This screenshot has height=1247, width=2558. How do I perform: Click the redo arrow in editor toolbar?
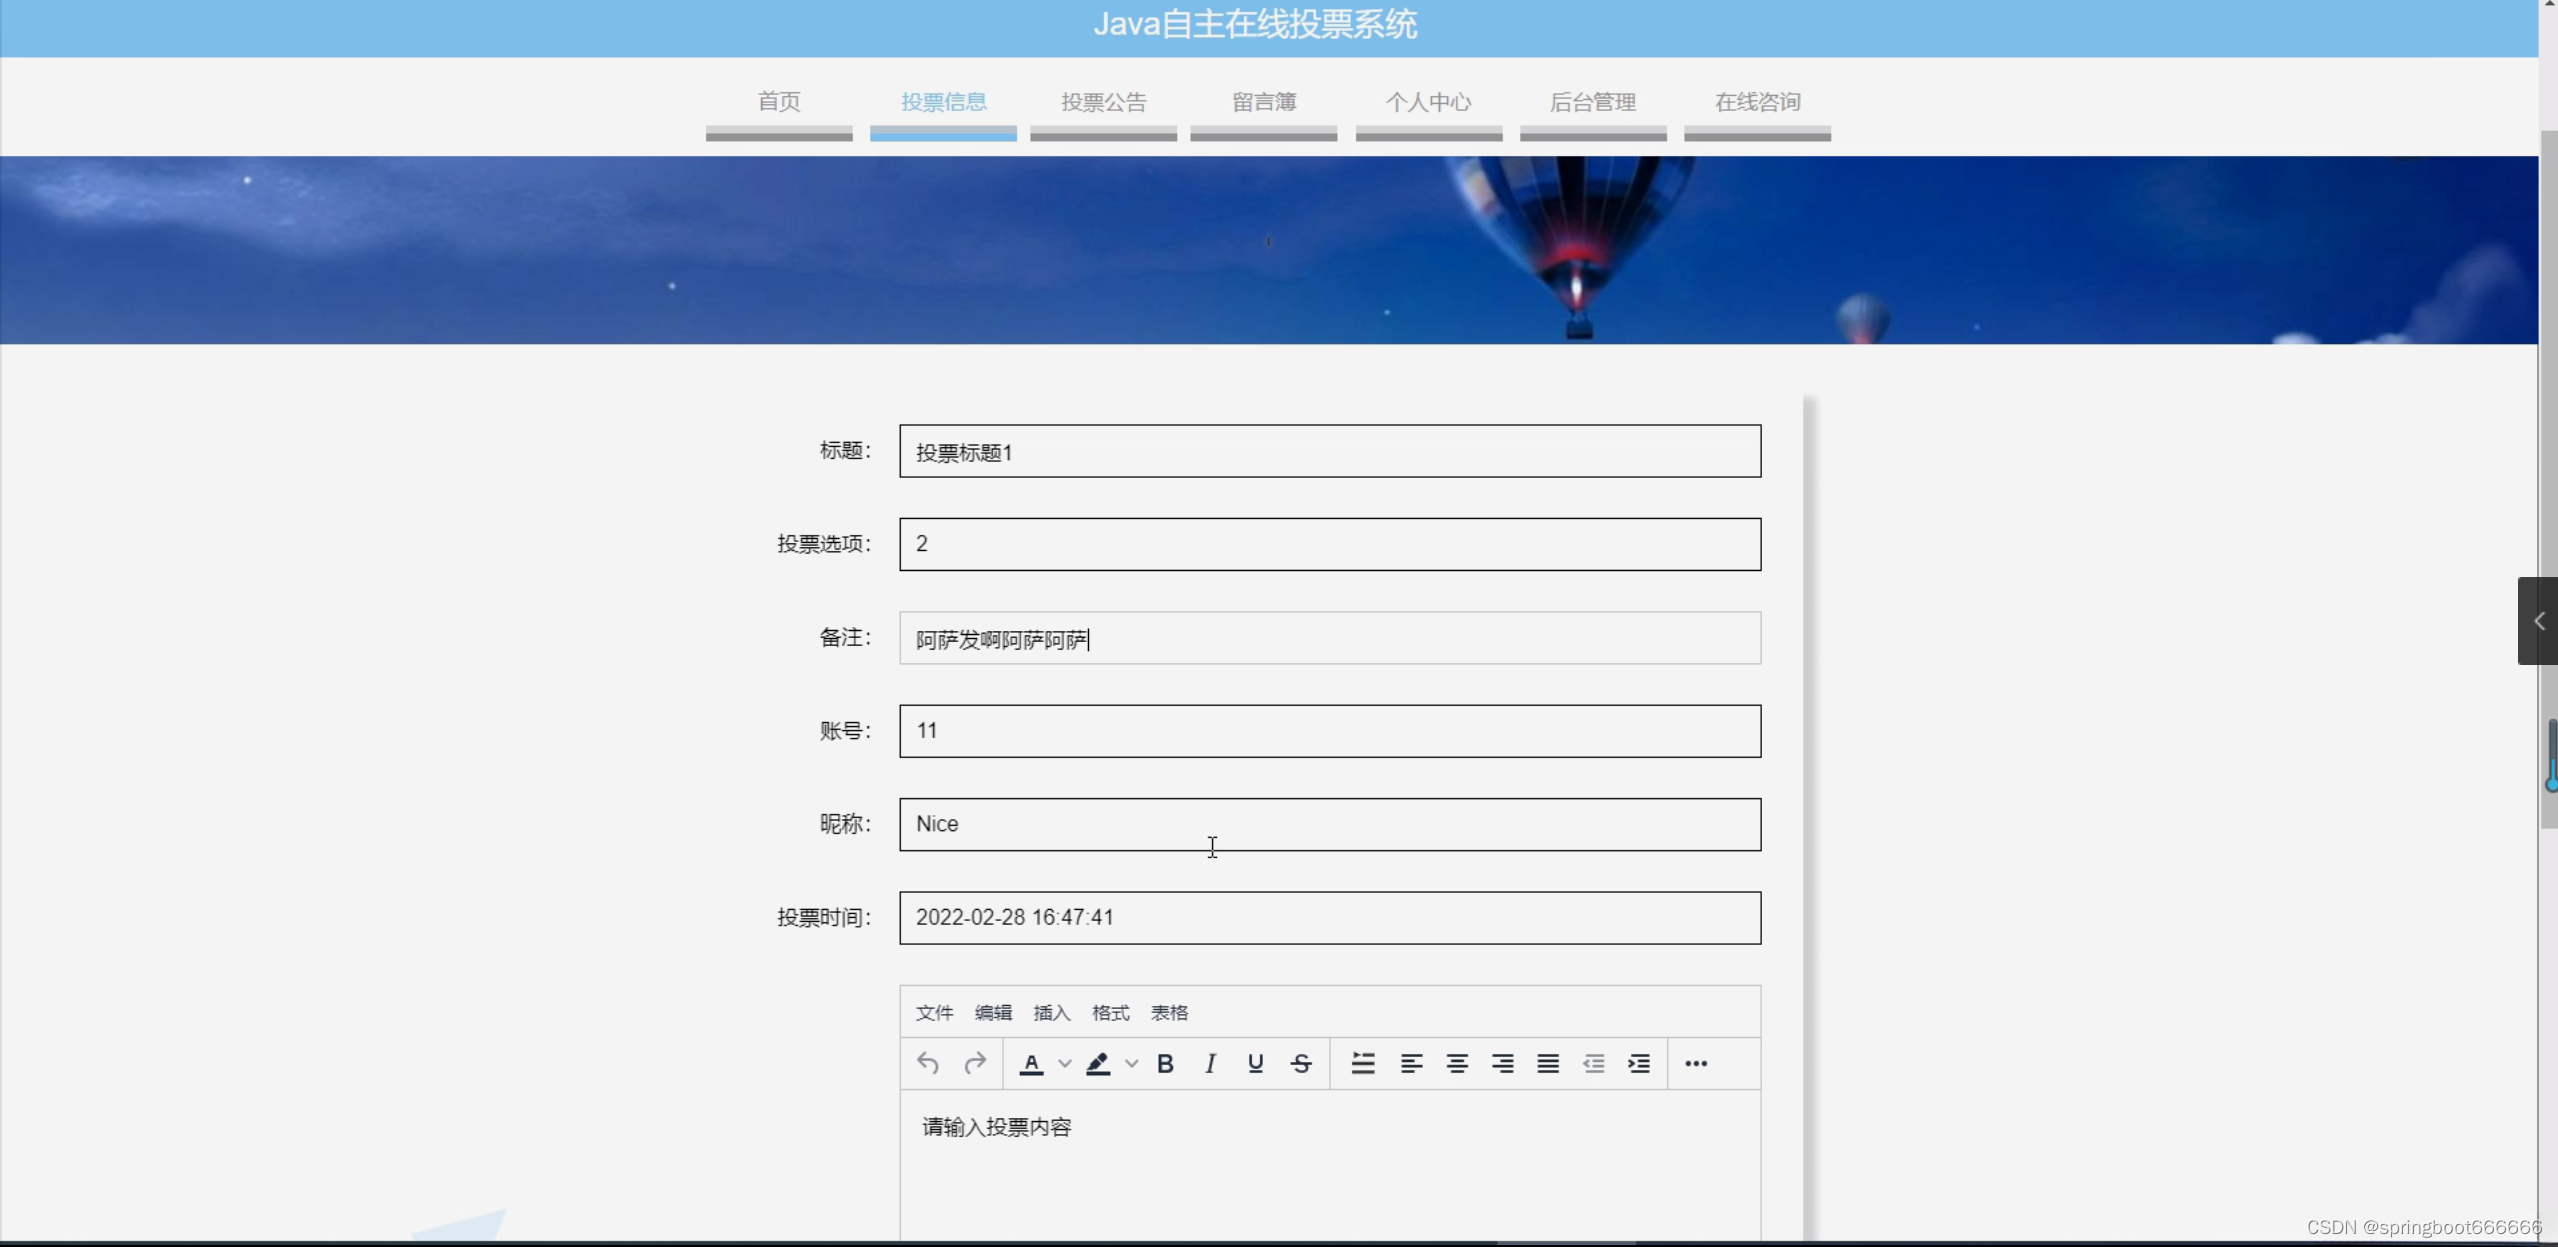point(975,1063)
